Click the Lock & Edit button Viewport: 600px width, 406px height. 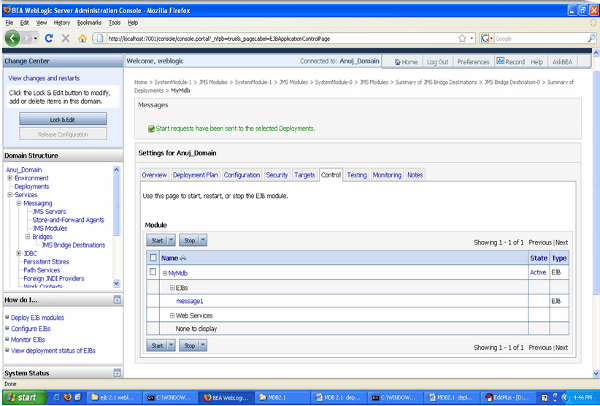[63, 119]
